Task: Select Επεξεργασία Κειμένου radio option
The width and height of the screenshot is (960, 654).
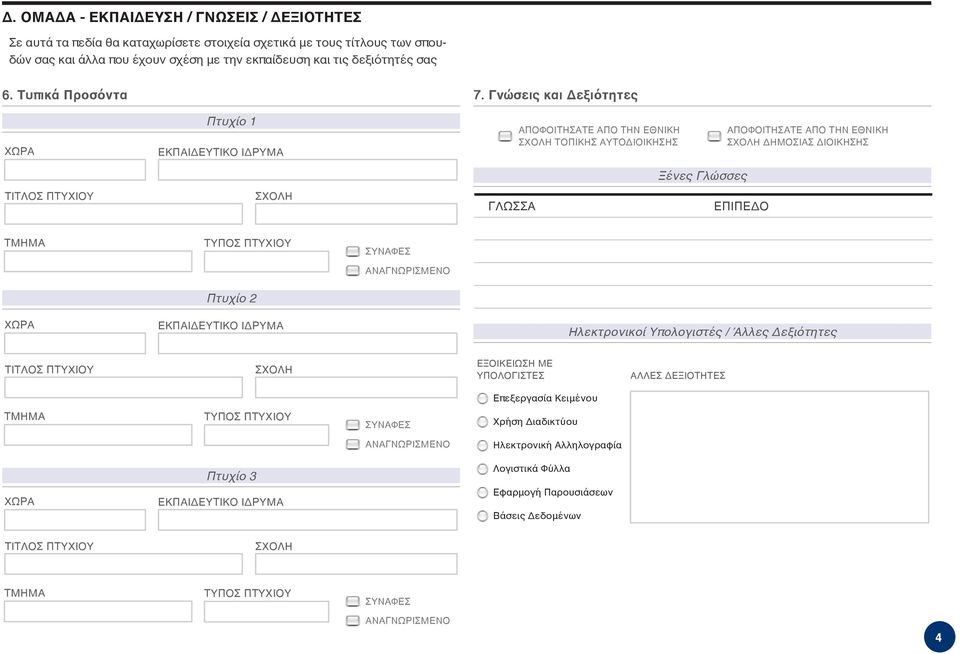Action: coord(482,399)
